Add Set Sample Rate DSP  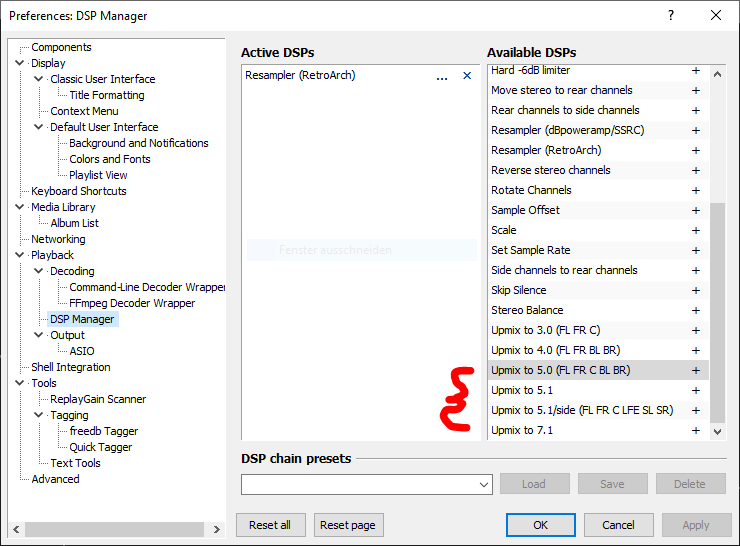[x=695, y=250]
